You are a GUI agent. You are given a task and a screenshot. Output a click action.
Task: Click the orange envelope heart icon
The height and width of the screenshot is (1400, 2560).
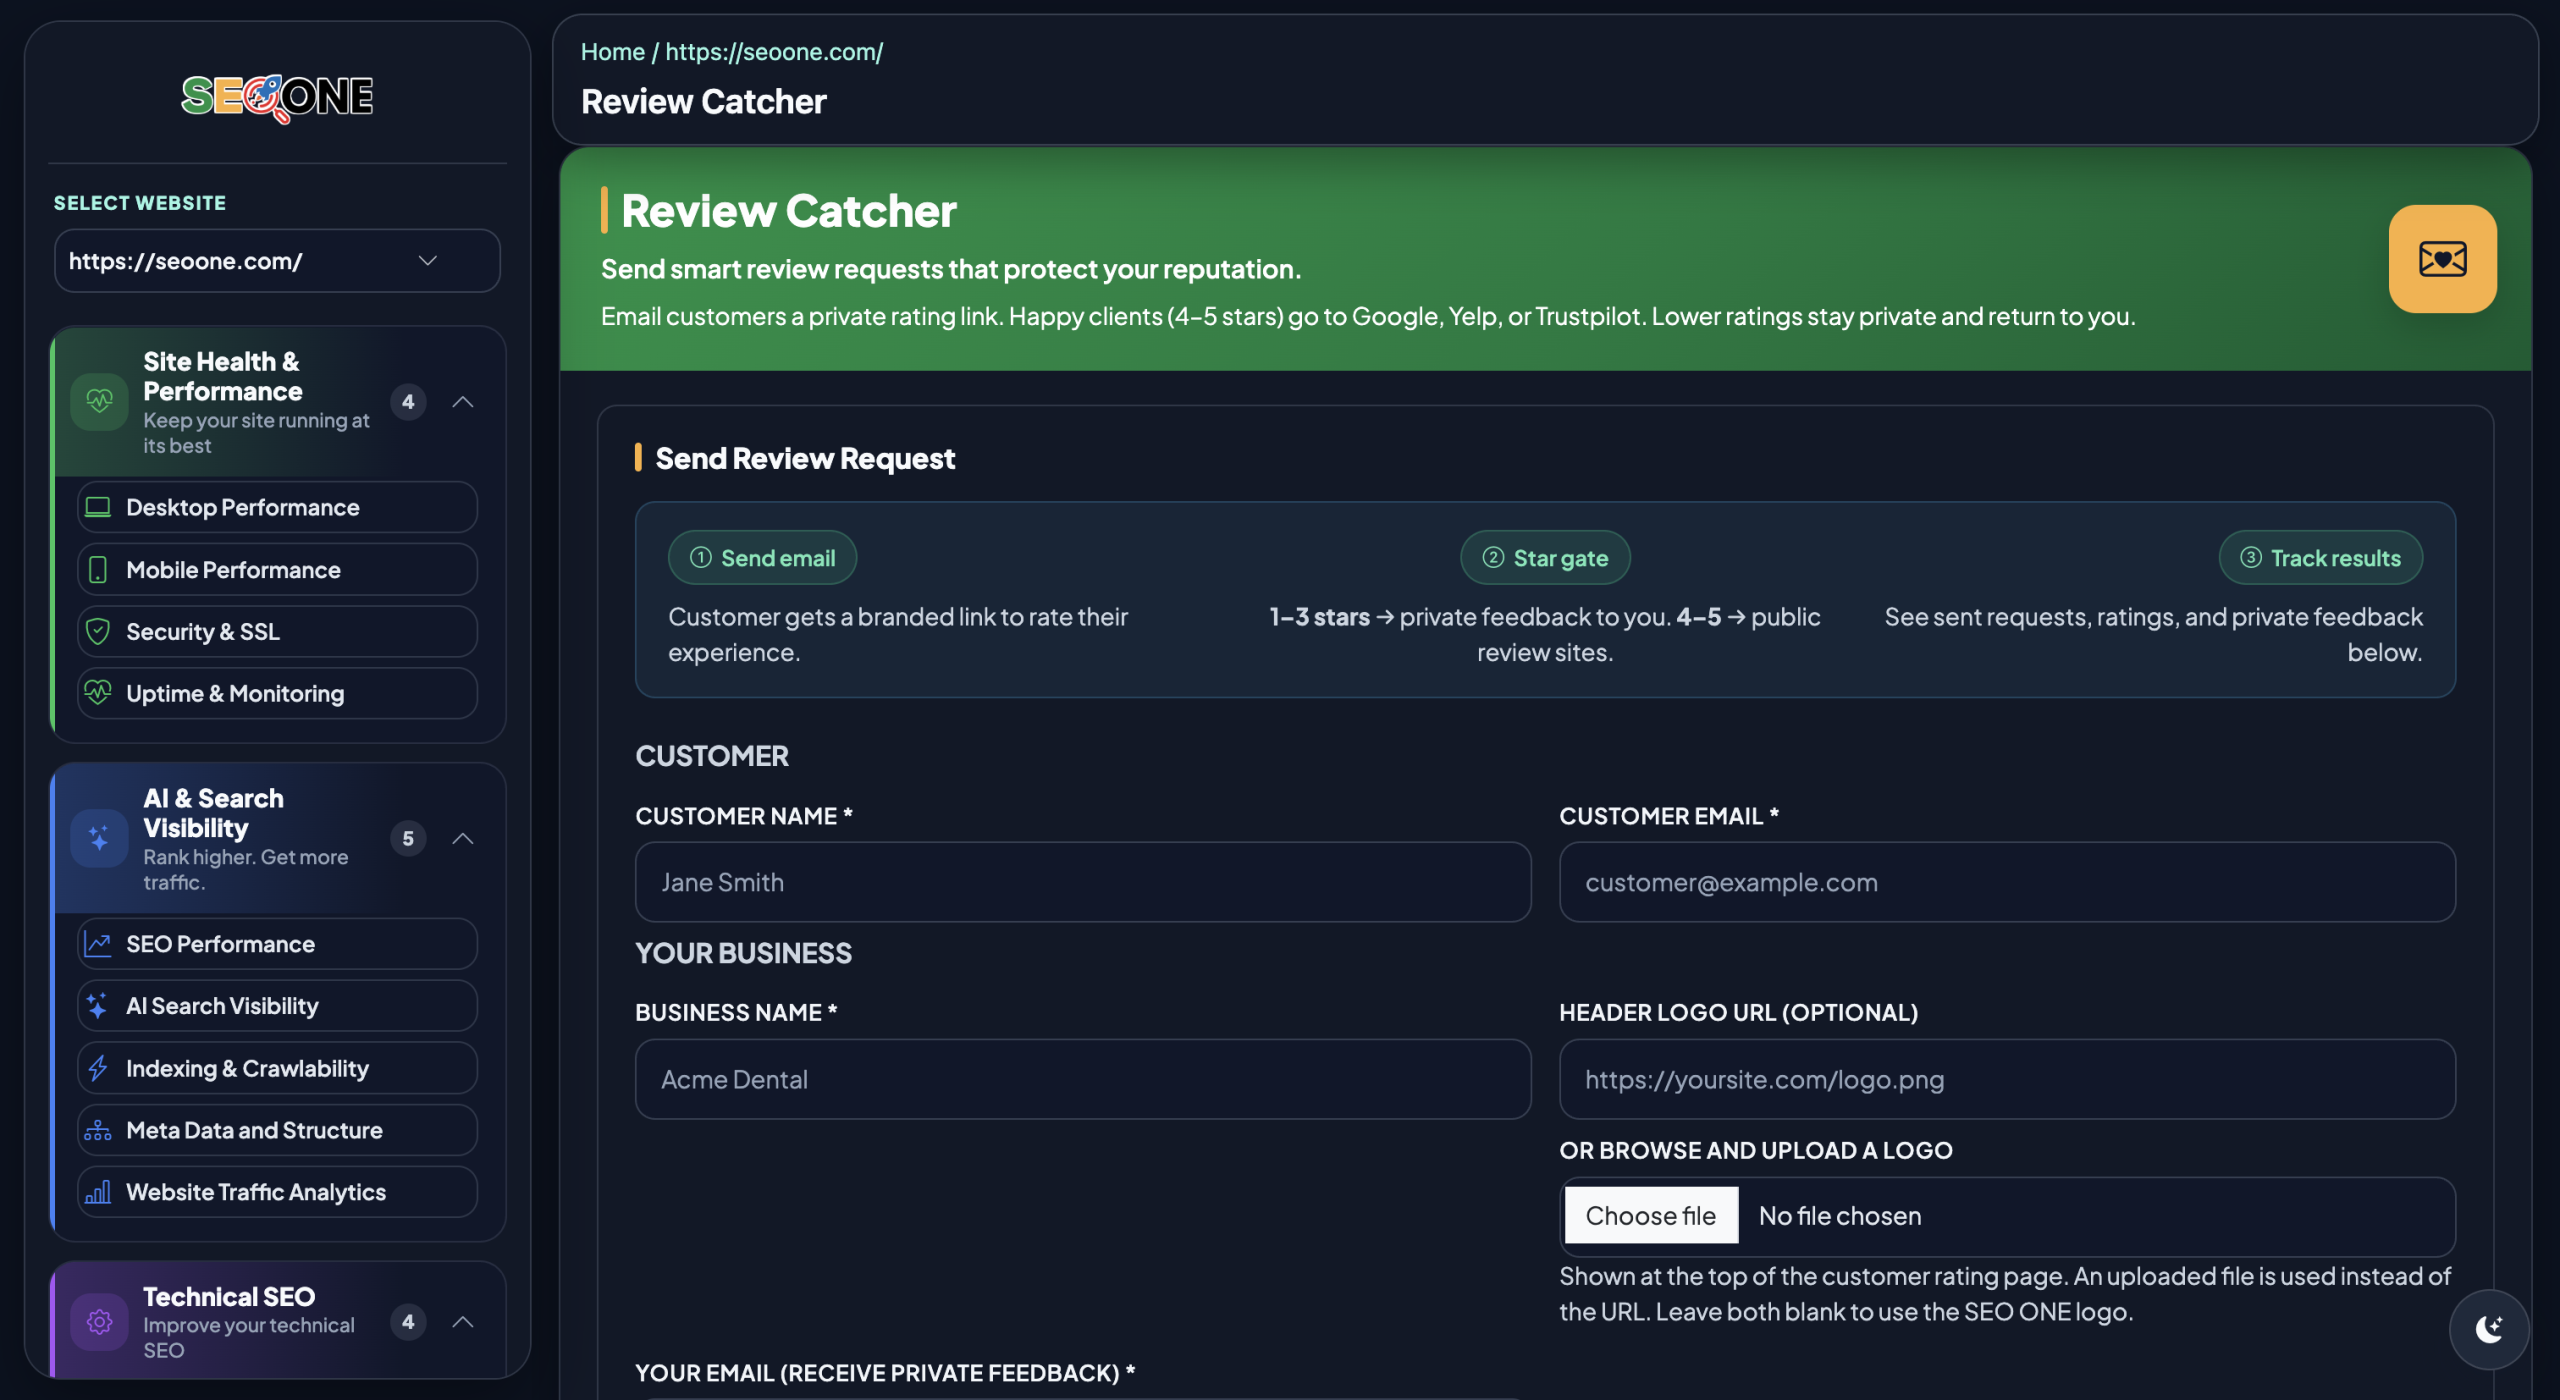click(2442, 259)
